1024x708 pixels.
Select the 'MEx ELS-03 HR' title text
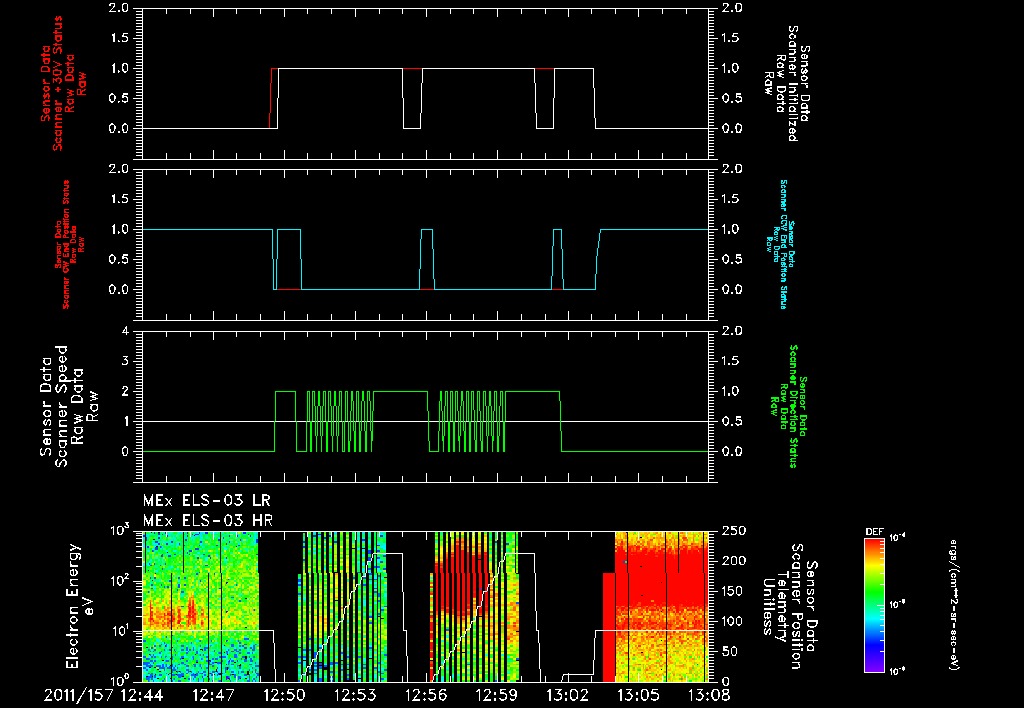[208, 521]
